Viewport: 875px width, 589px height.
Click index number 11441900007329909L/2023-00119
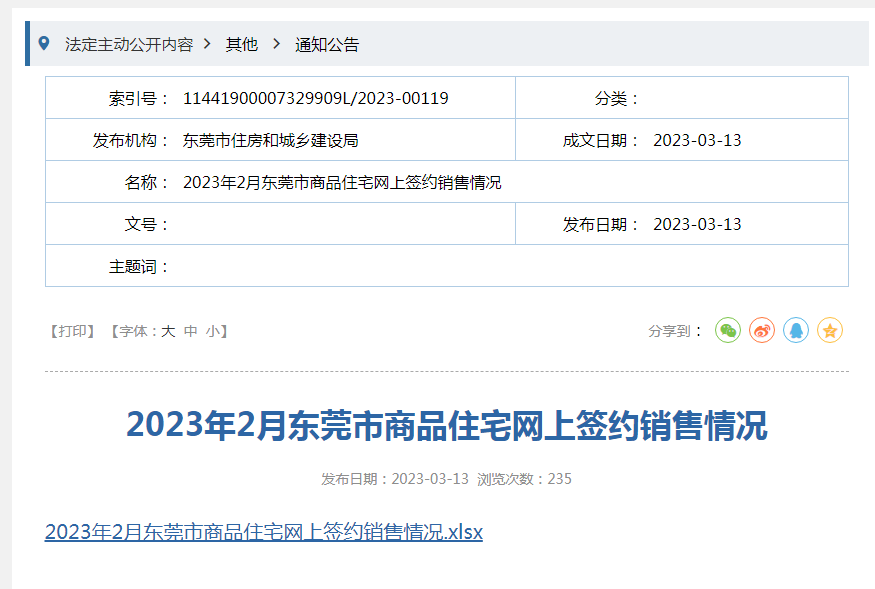tap(315, 98)
